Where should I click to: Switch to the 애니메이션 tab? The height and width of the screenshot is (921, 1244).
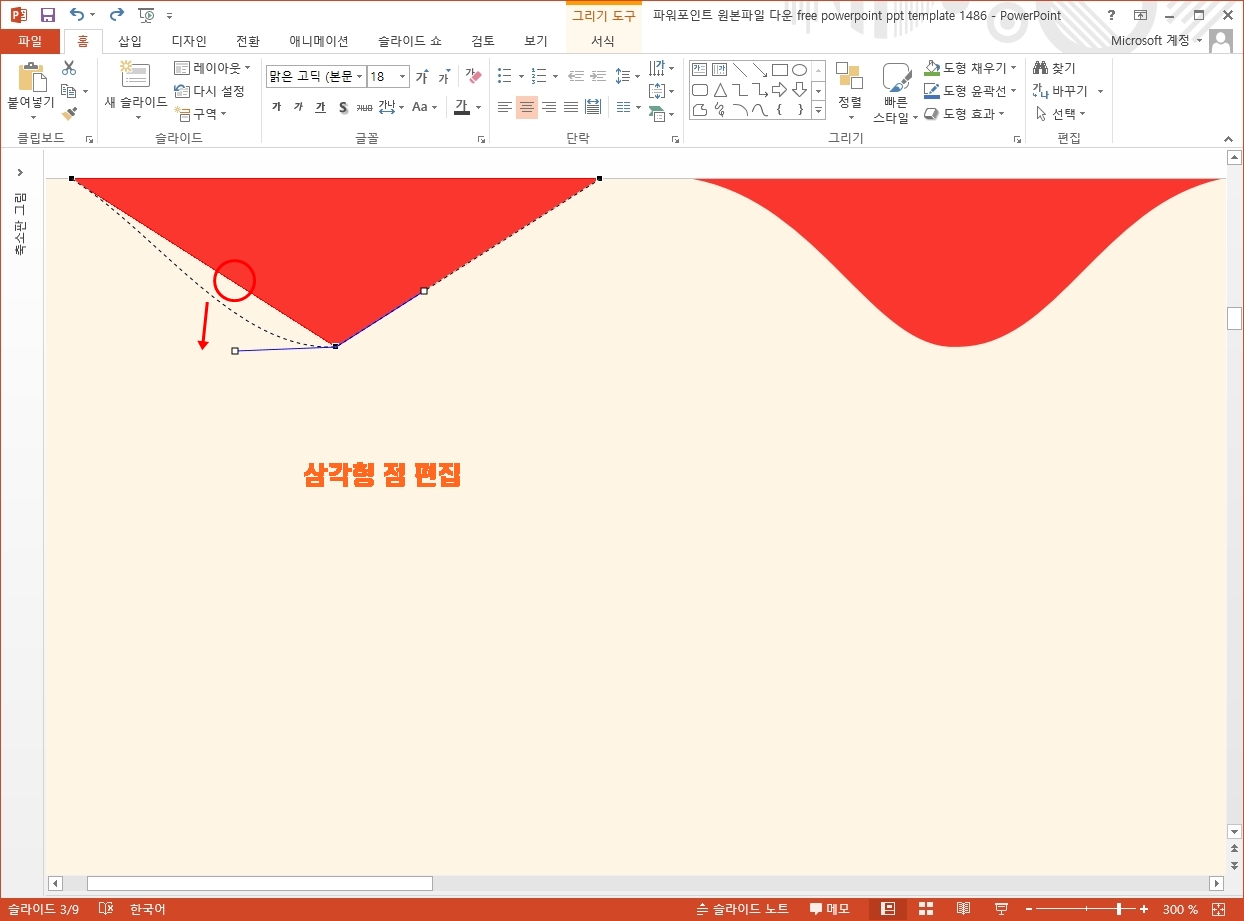tap(319, 41)
